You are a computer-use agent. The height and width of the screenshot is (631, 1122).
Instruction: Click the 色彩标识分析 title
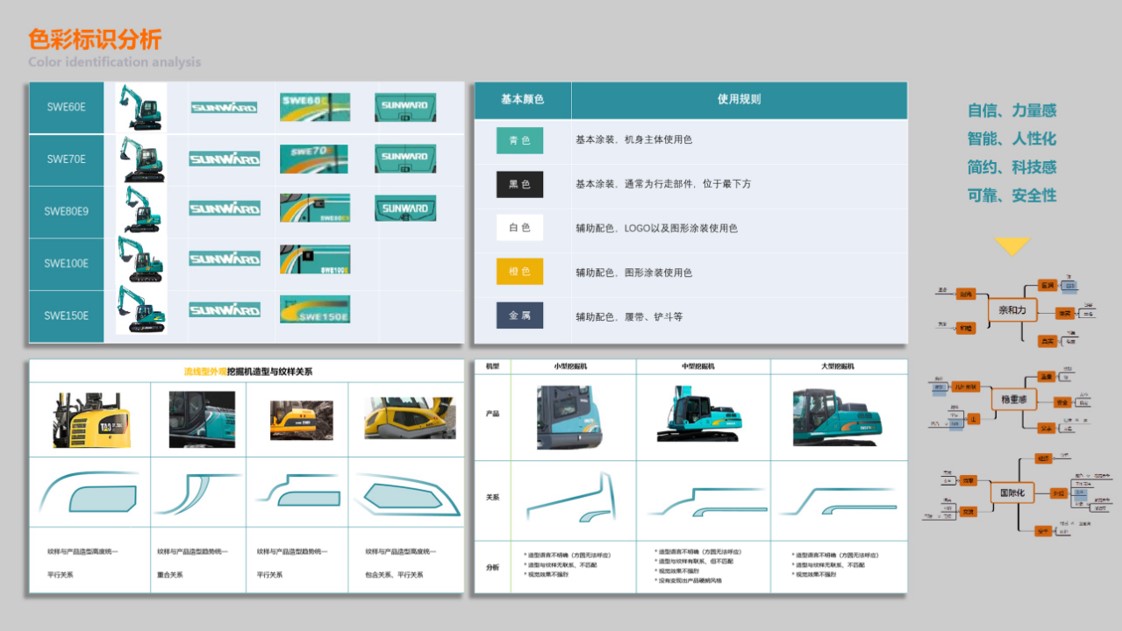96,40
